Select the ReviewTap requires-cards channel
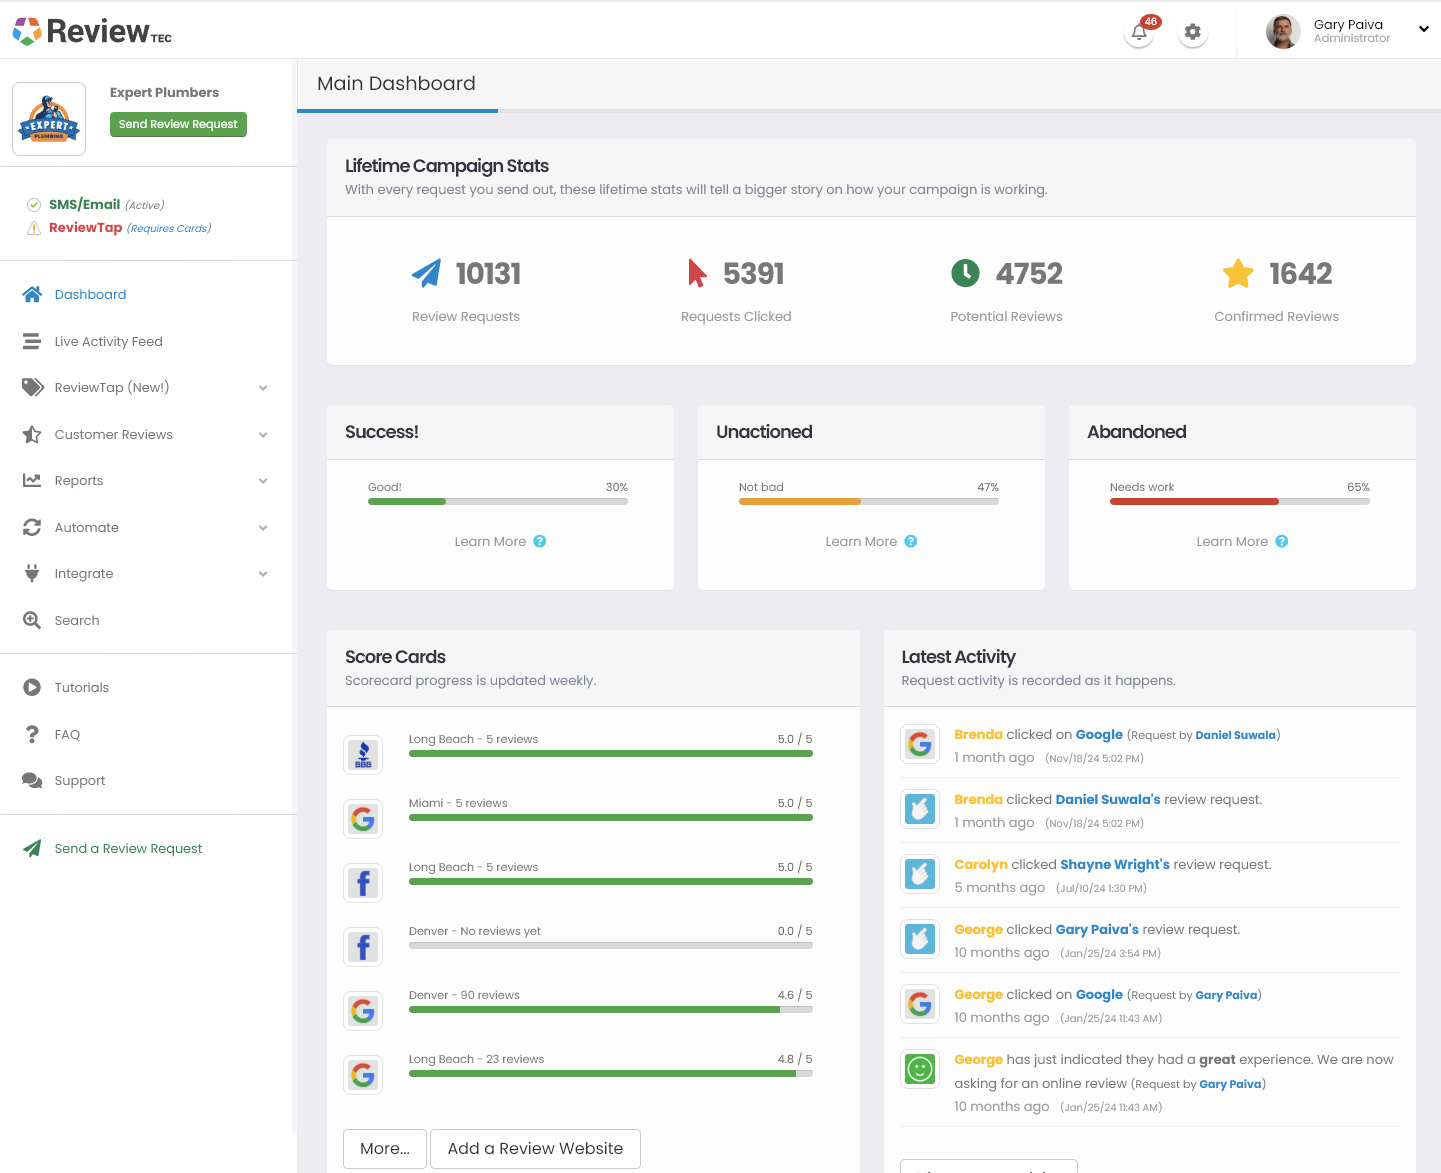This screenshot has width=1441, height=1173. point(87,228)
